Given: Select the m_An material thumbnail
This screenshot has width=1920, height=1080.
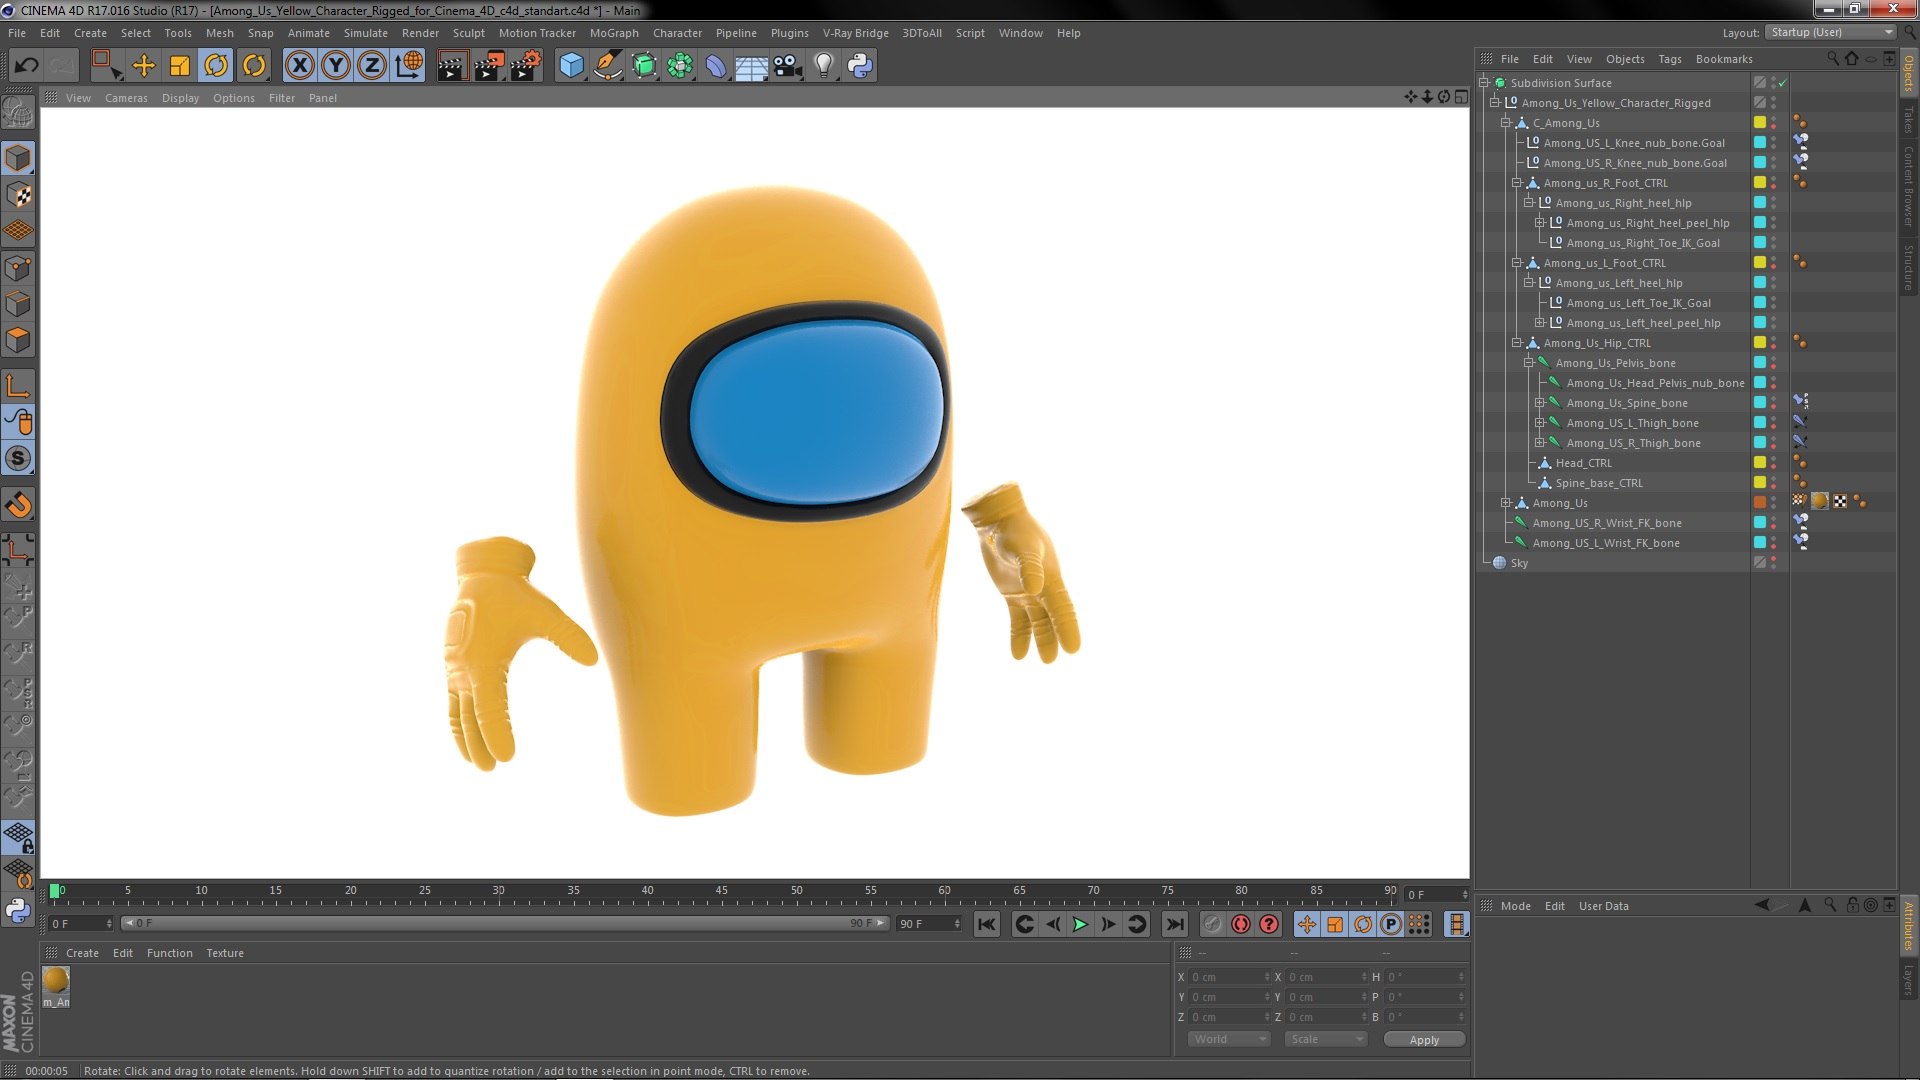Looking at the screenshot, I should point(56,980).
